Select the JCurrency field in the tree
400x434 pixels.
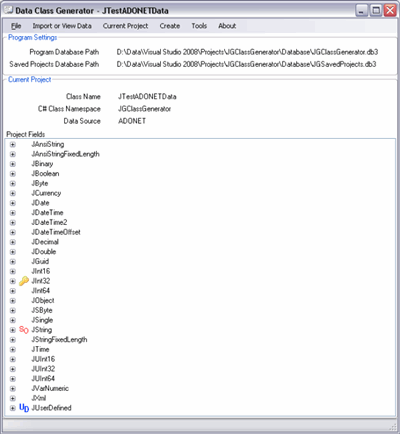(x=46, y=193)
